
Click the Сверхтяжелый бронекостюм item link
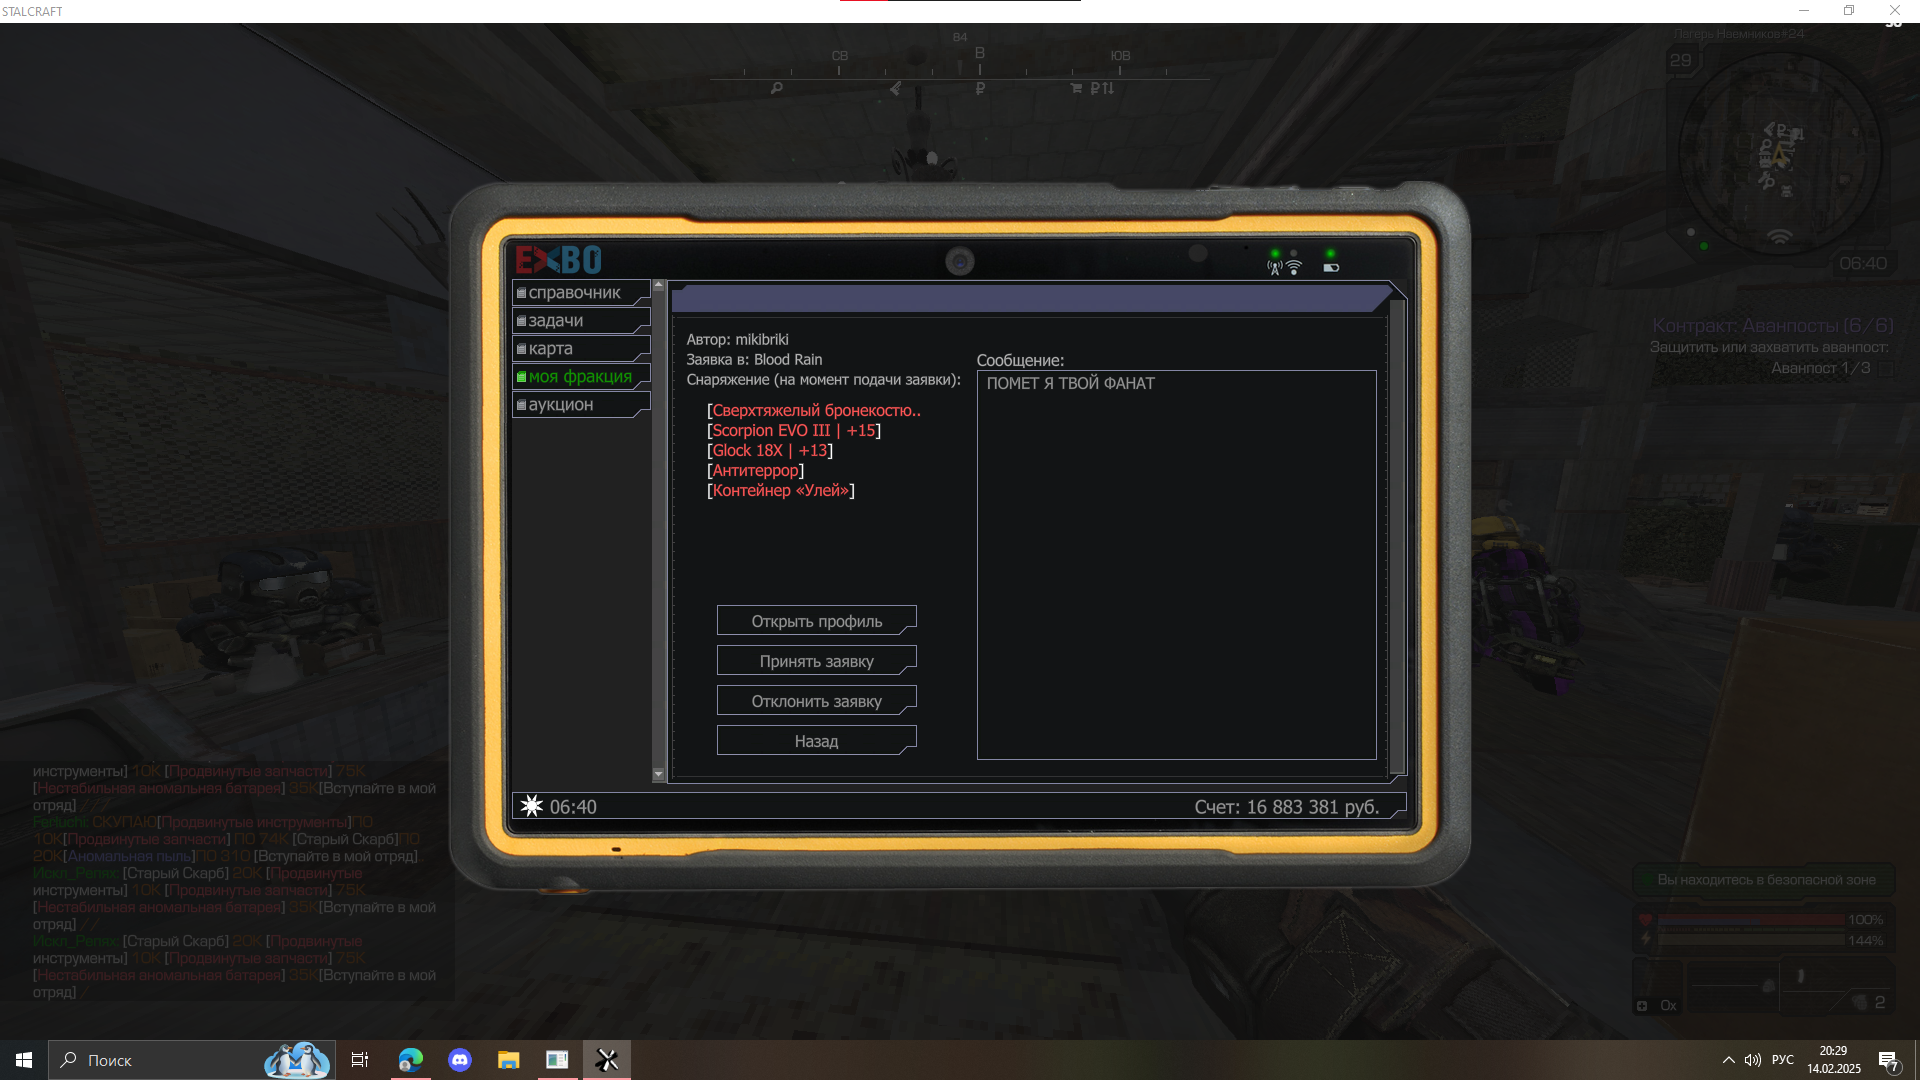click(x=814, y=411)
